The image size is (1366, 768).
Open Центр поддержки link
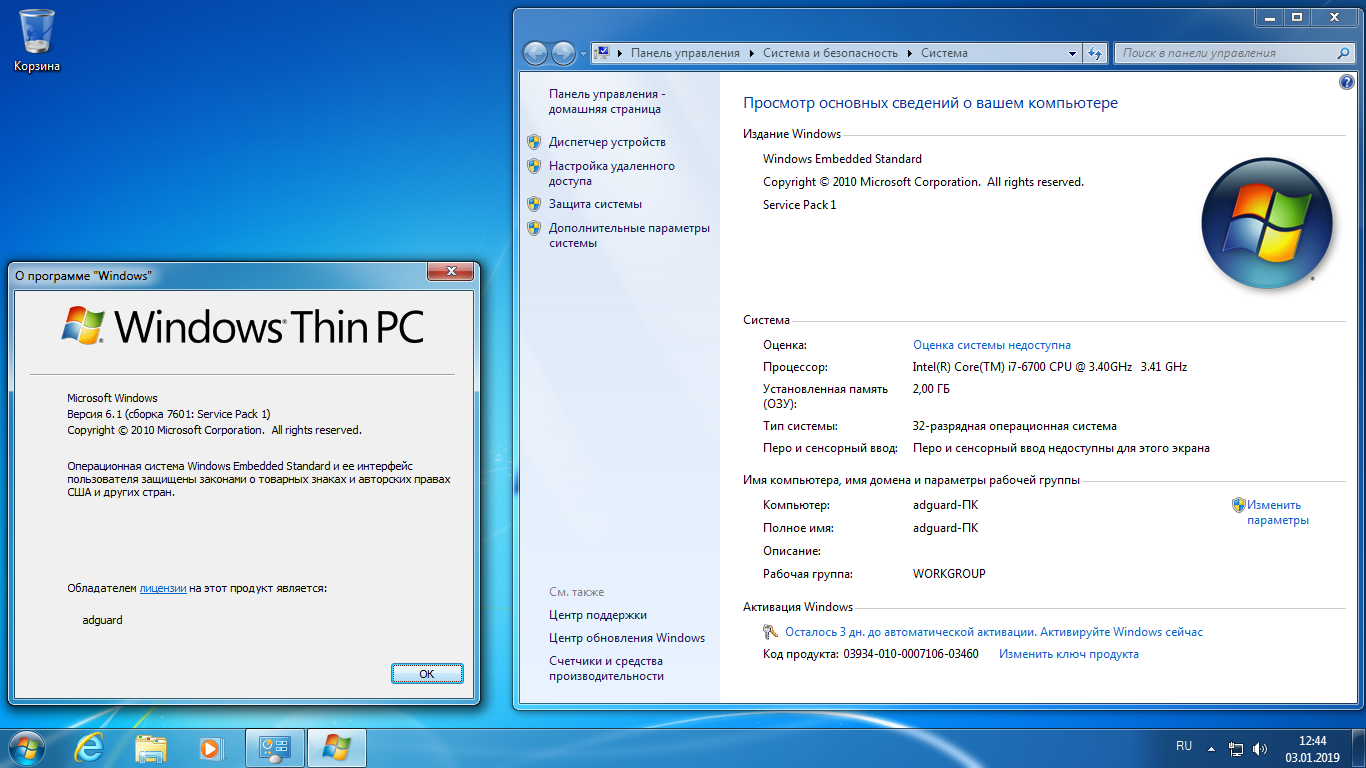tap(598, 615)
